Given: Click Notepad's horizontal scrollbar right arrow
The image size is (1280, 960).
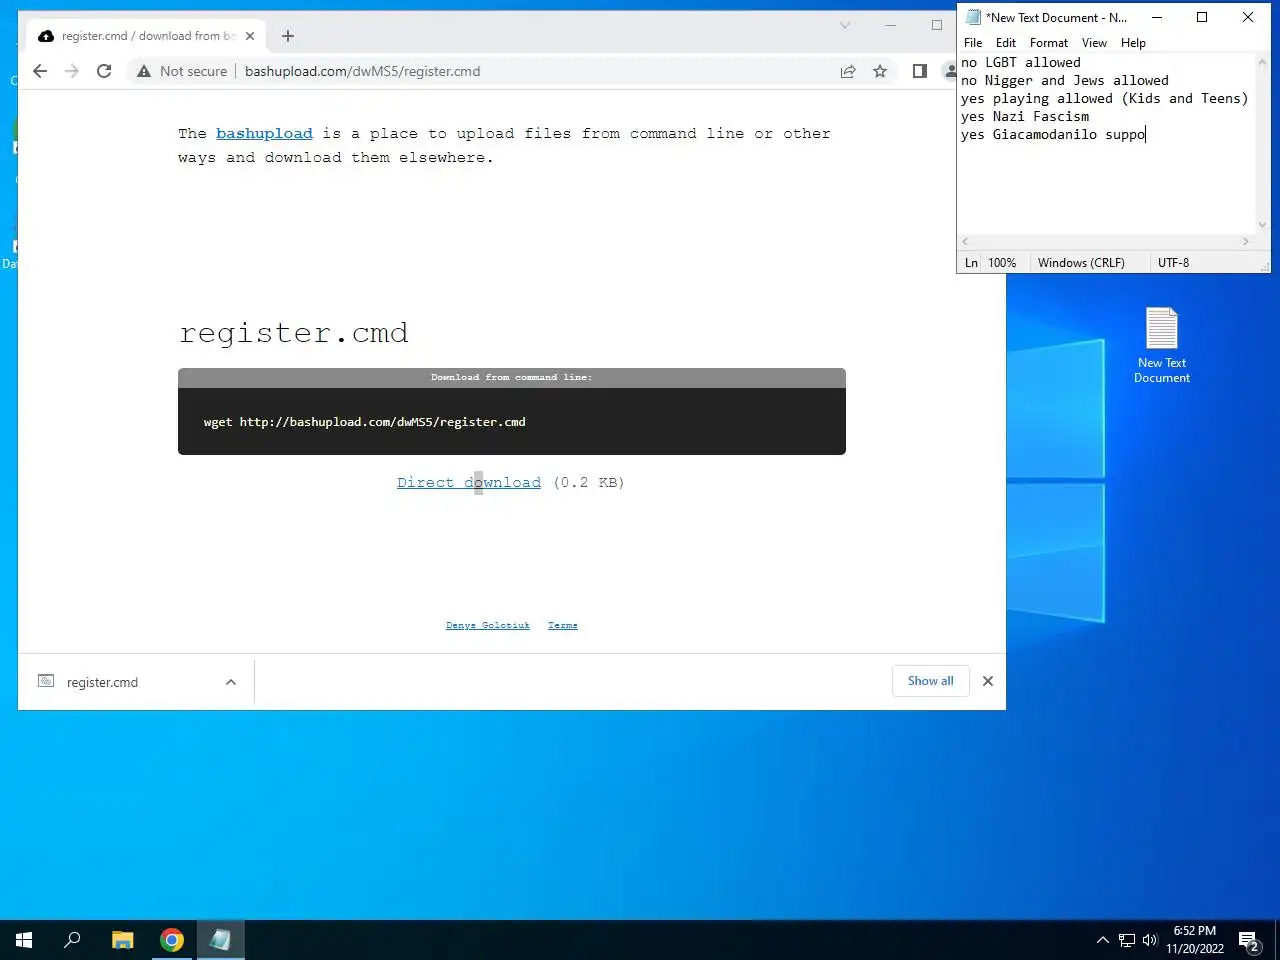Looking at the screenshot, I should pyautogui.click(x=1245, y=241).
